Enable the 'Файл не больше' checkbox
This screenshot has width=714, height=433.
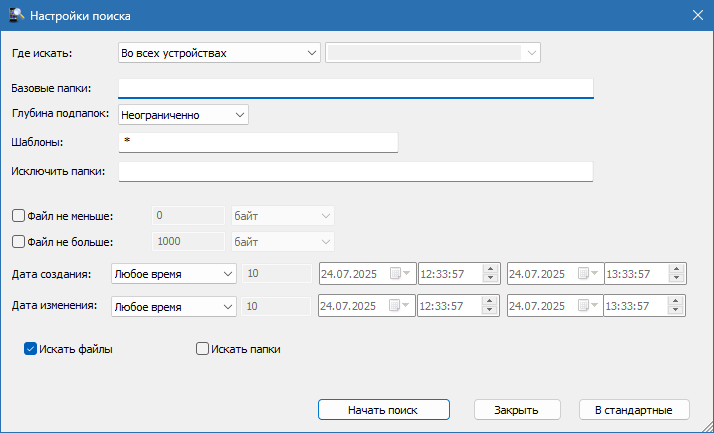(x=18, y=241)
